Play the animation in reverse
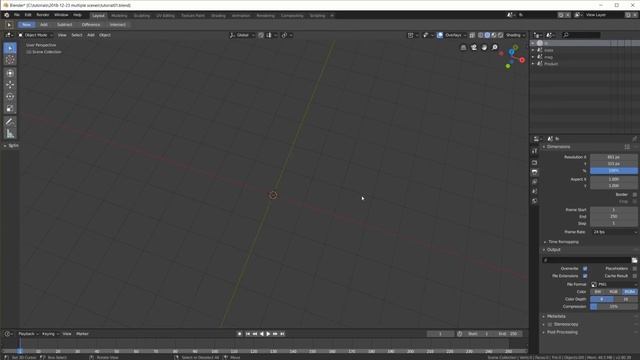640x360 pixels. click(262, 334)
